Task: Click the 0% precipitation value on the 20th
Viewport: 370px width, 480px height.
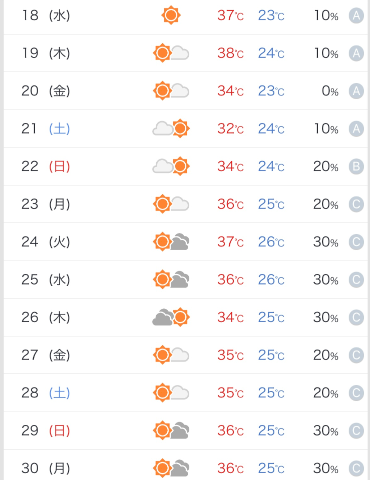Action: (x=330, y=91)
